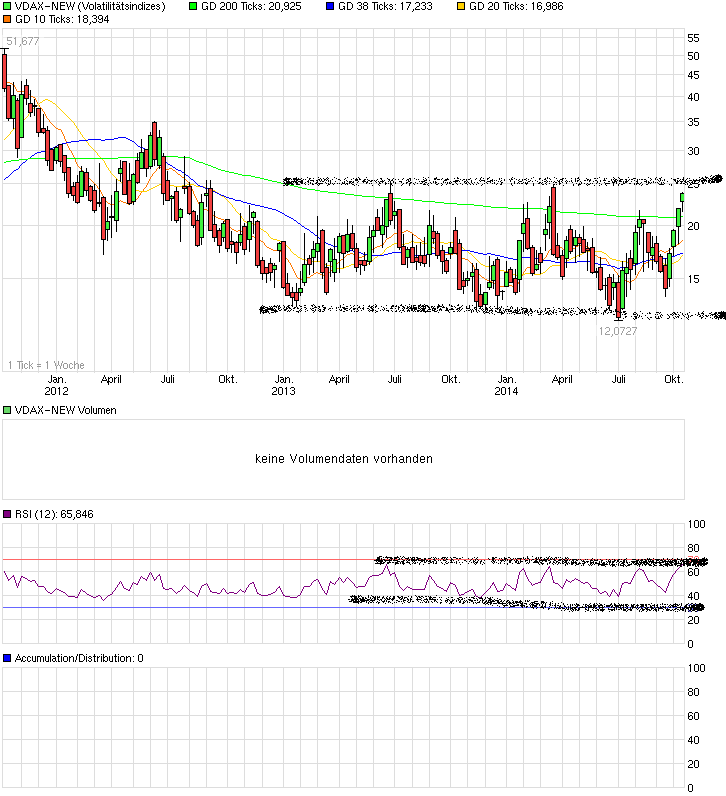Click the lowest candlestick above 12,0727
Image resolution: width=726 pixels, height=796 pixels.
click(x=618, y=300)
